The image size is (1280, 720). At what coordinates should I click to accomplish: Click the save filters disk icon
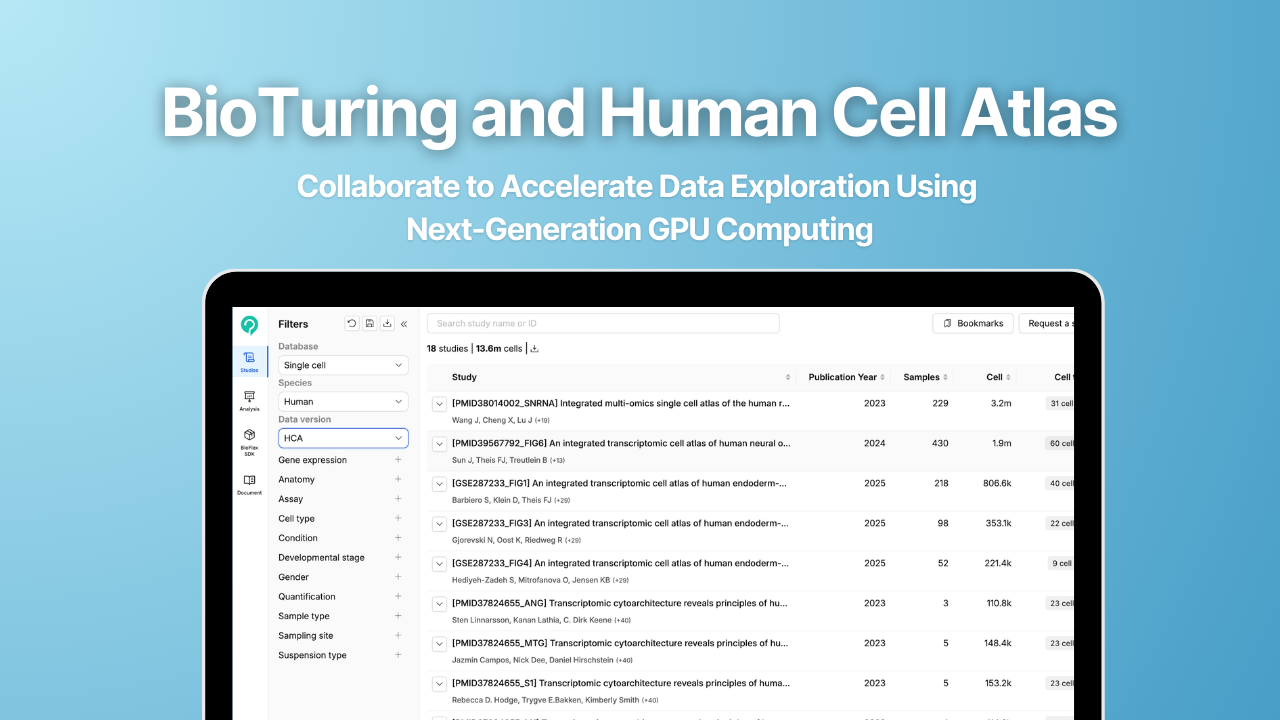coord(370,324)
